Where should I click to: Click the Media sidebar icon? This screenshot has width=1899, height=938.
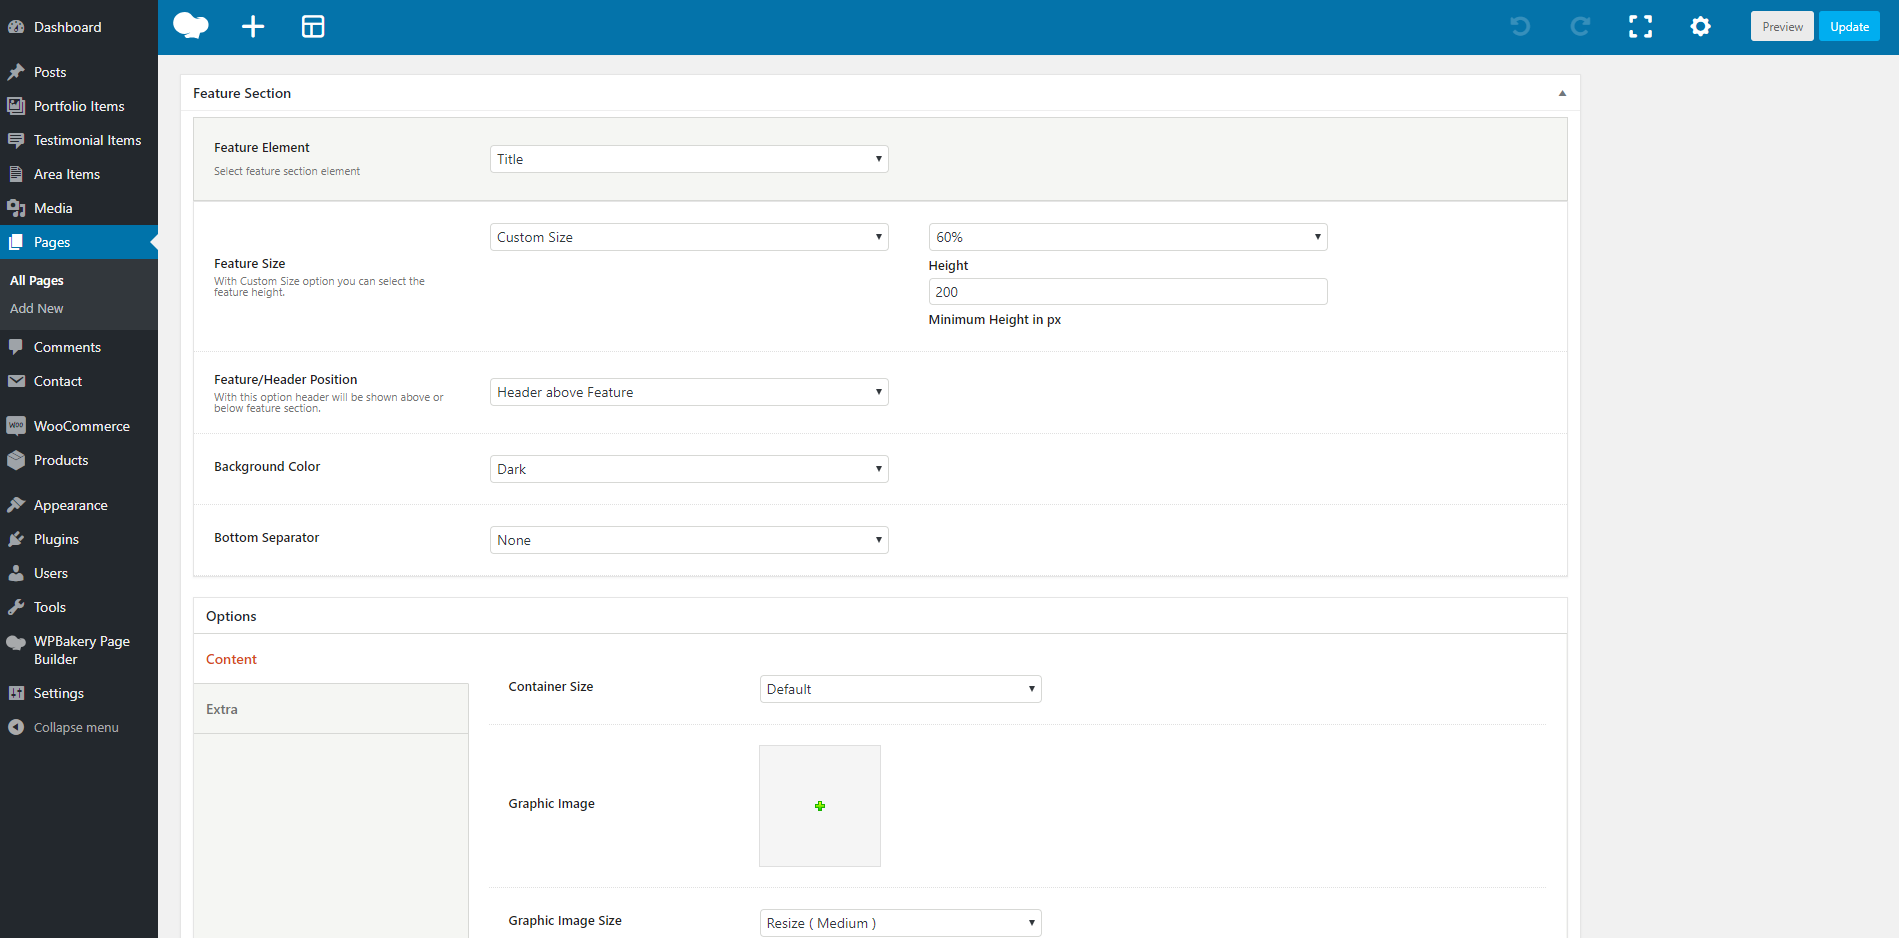coord(16,208)
